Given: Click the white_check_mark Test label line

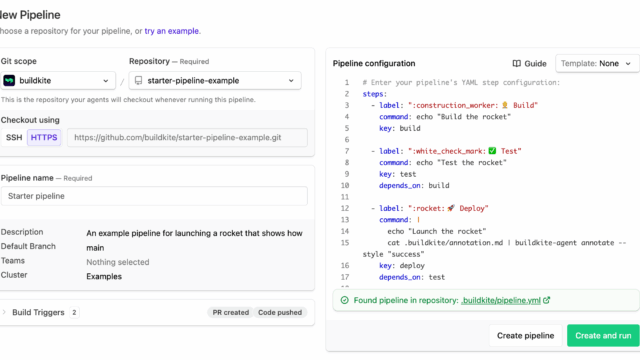Looking at the screenshot, I should [446, 151].
